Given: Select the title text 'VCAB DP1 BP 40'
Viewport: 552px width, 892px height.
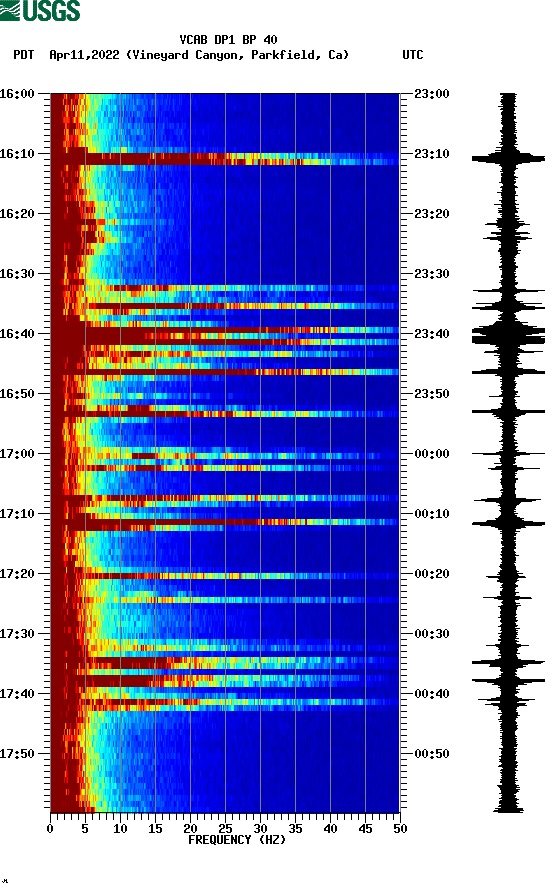Looking at the screenshot, I should click(x=228, y=40).
